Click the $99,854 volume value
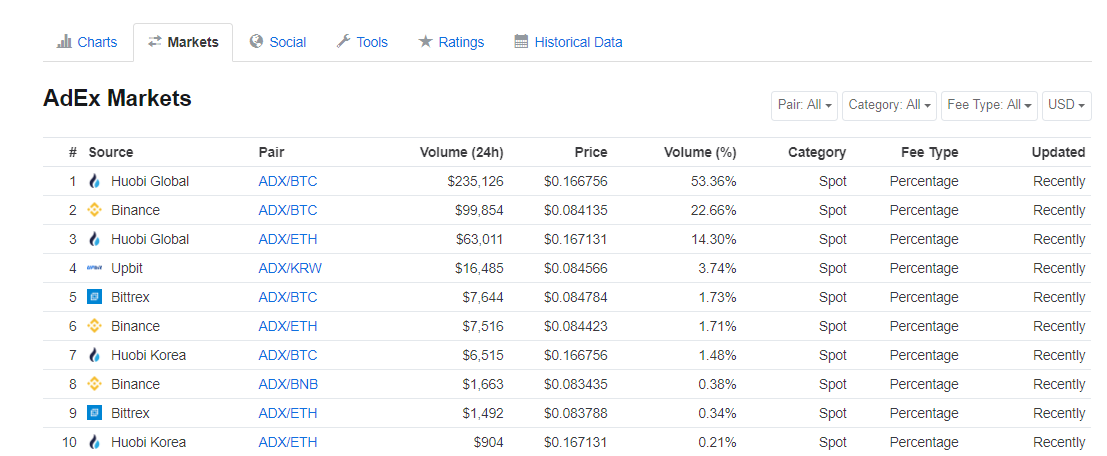Image resolution: width=1107 pixels, height=456 pixels. [479, 210]
